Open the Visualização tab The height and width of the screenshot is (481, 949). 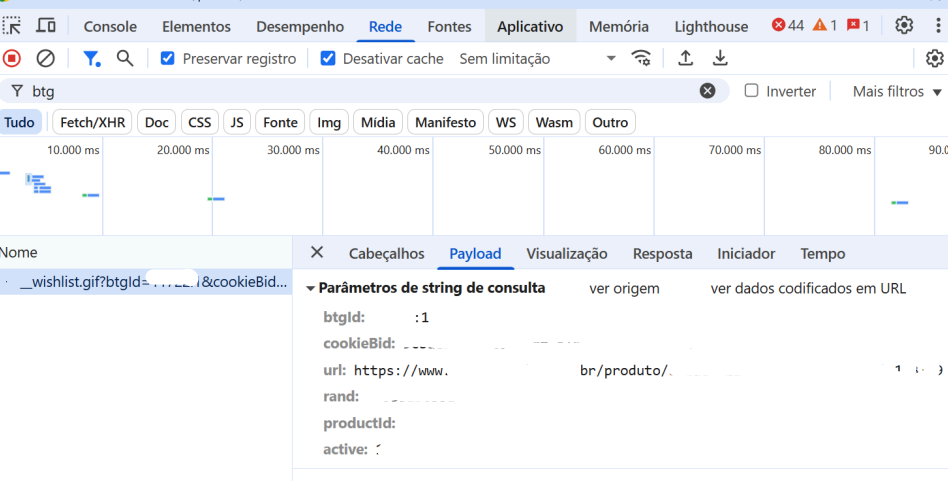566,254
